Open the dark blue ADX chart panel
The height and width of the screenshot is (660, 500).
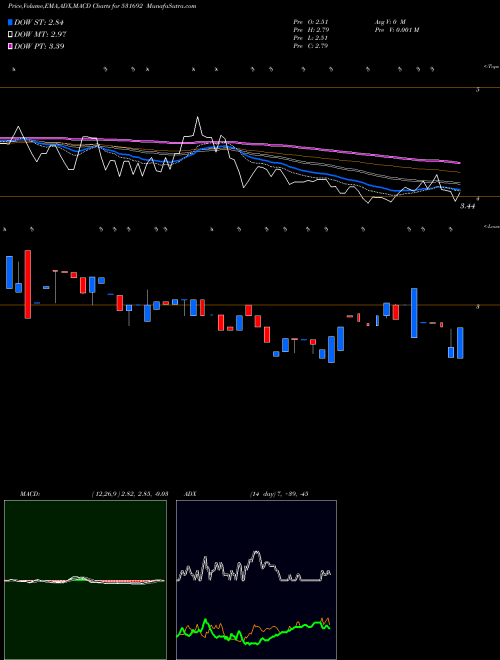tap(256, 580)
